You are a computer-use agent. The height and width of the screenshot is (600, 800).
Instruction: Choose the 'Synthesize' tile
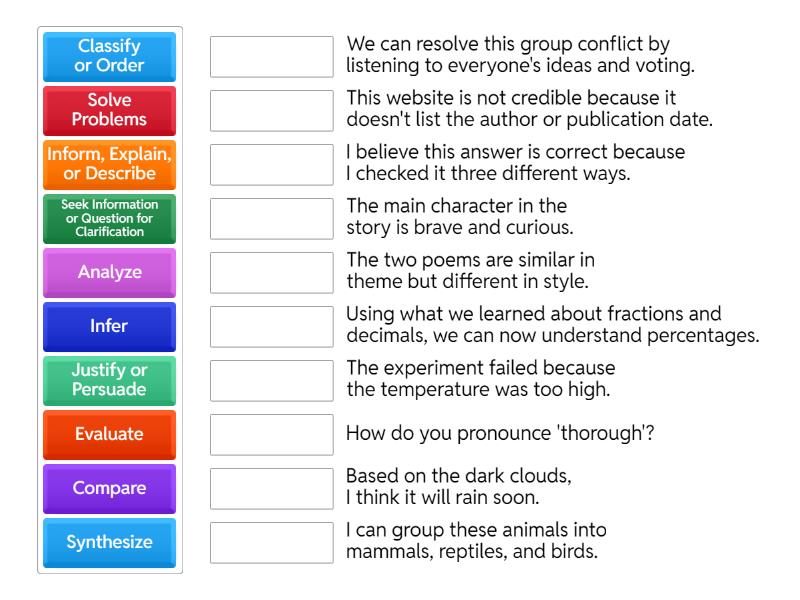point(110,543)
